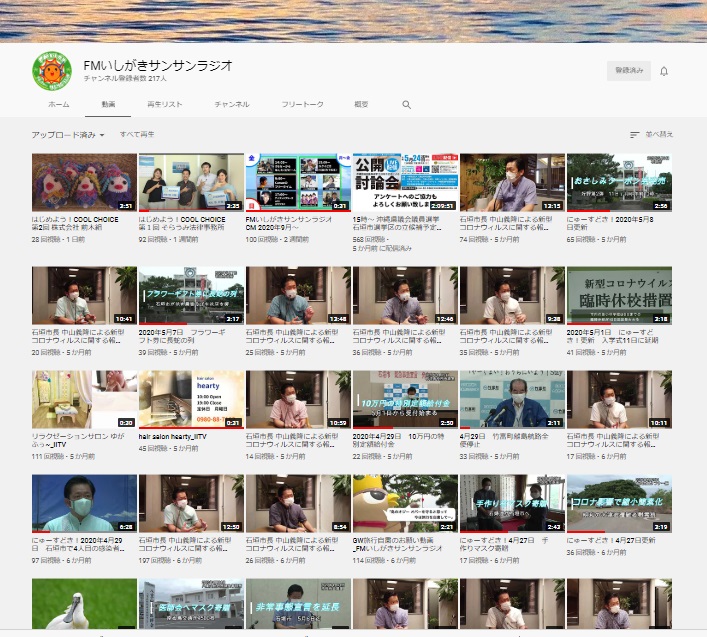Click the hair salon hearty video thumbnail
Screen dimensions: 707x637
click(190, 399)
